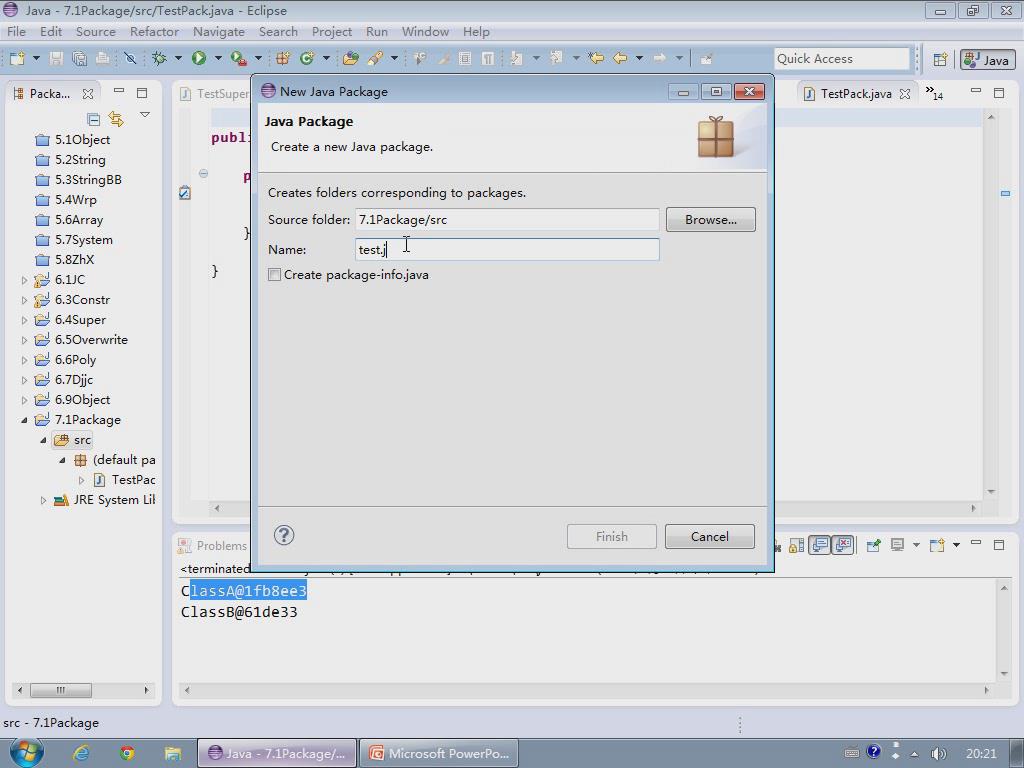Click the green Run button icon
This screenshot has width=1024, height=768.
(199, 59)
